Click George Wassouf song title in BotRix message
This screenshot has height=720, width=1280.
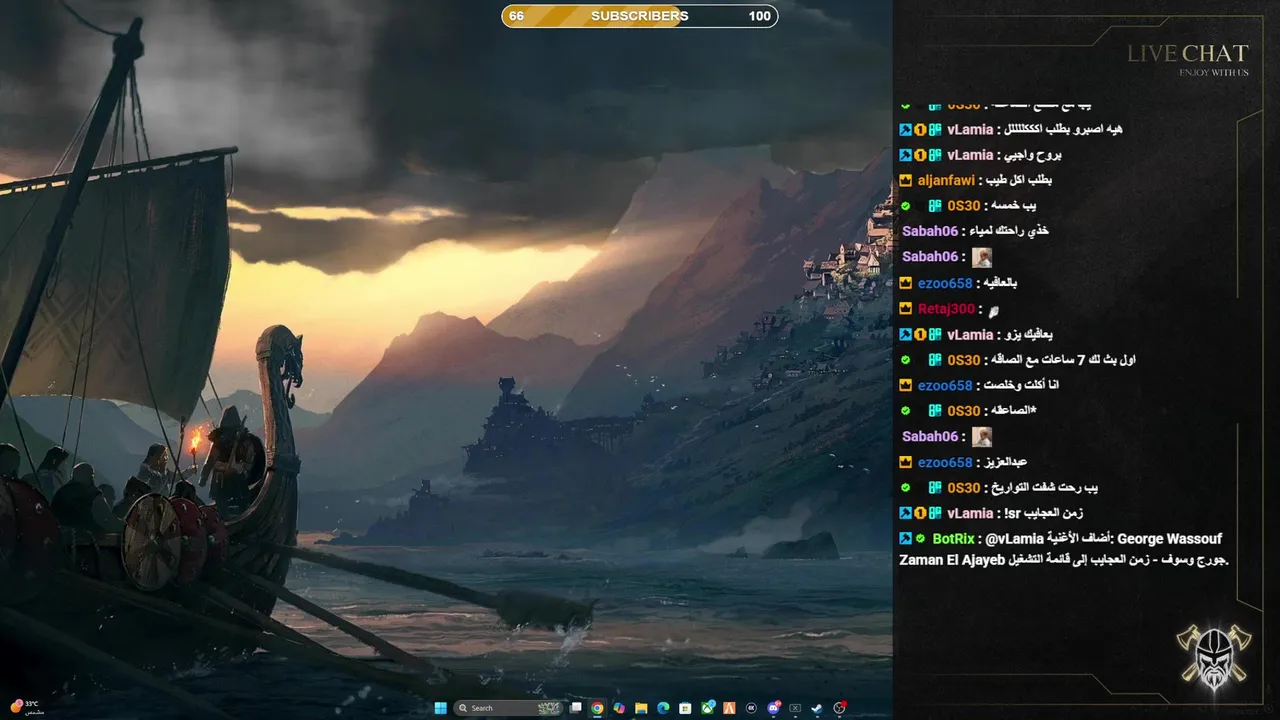1169,539
